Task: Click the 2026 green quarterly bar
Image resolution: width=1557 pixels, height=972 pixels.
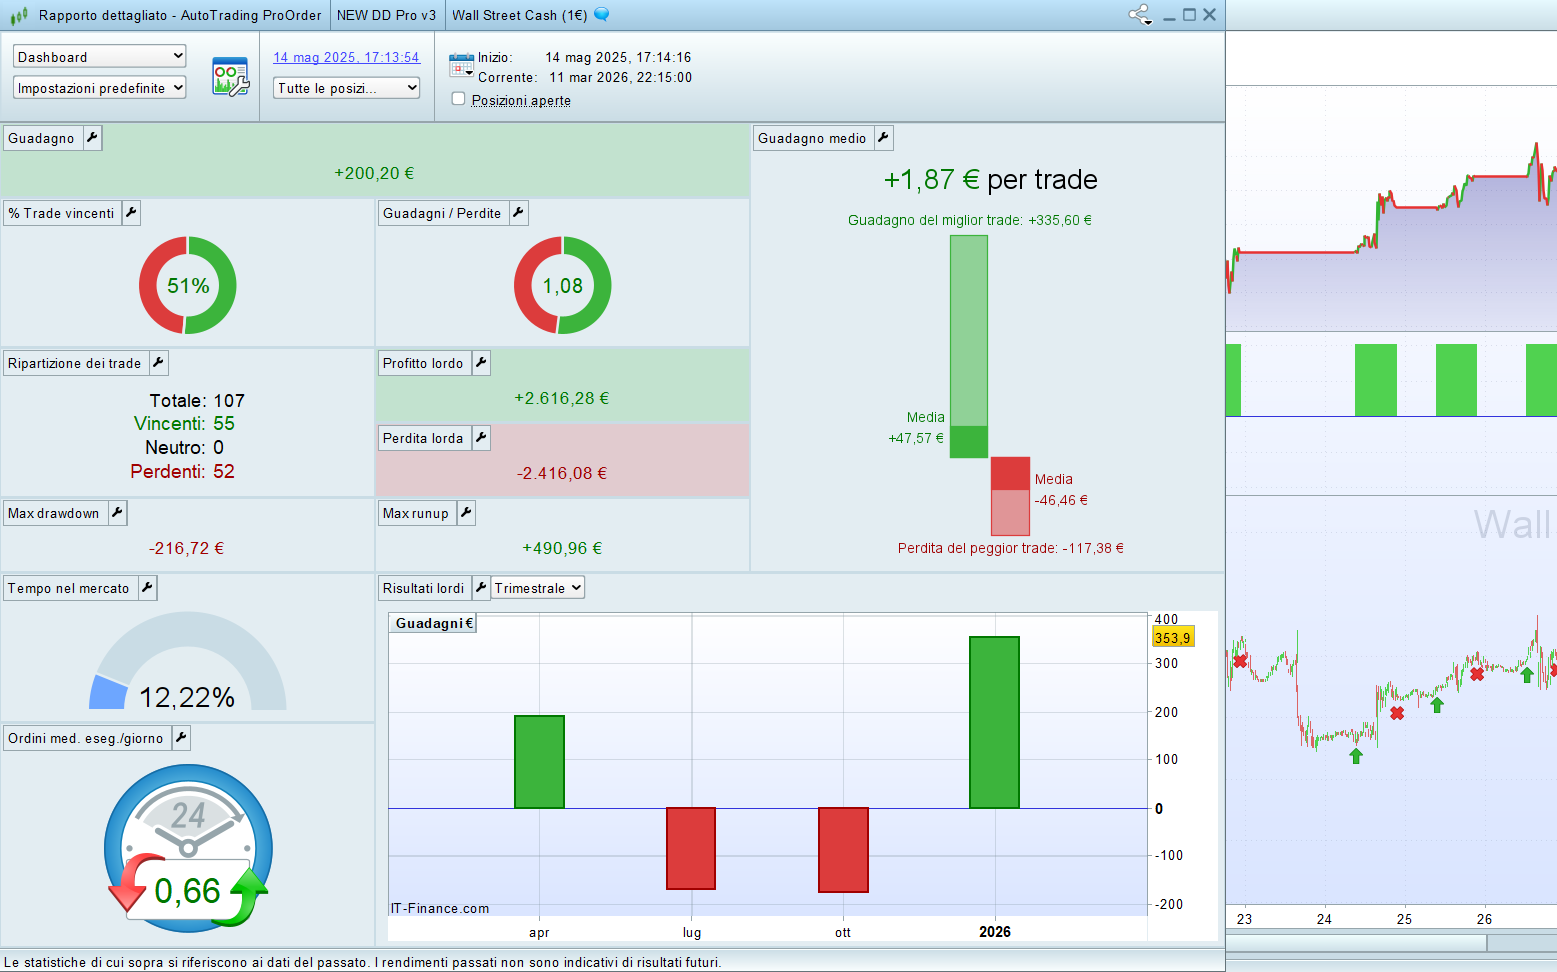Action: tap(994, 722)
